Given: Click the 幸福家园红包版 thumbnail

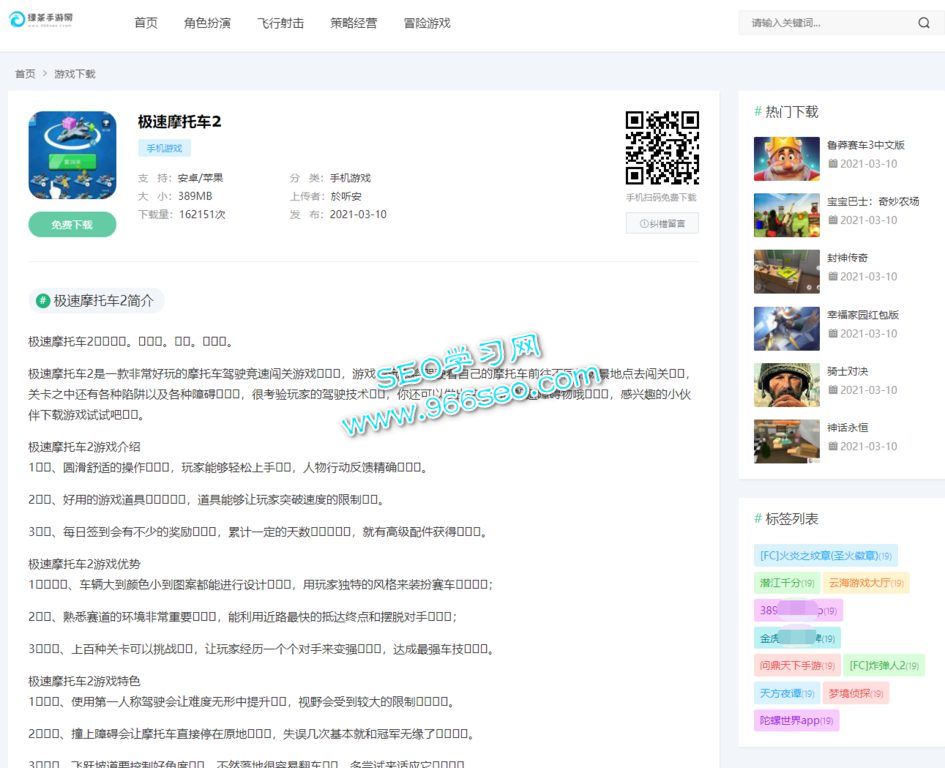Looking at the screenshot, I should coord(786,329).
